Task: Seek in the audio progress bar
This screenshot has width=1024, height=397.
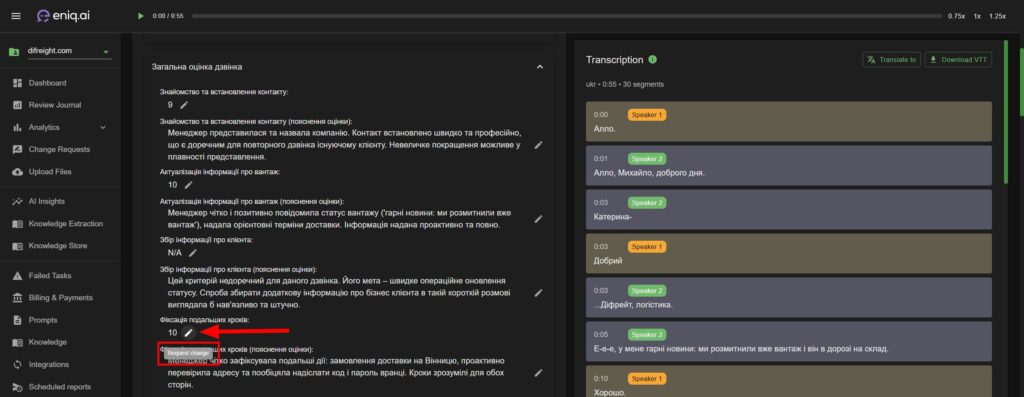Action: 566,16
